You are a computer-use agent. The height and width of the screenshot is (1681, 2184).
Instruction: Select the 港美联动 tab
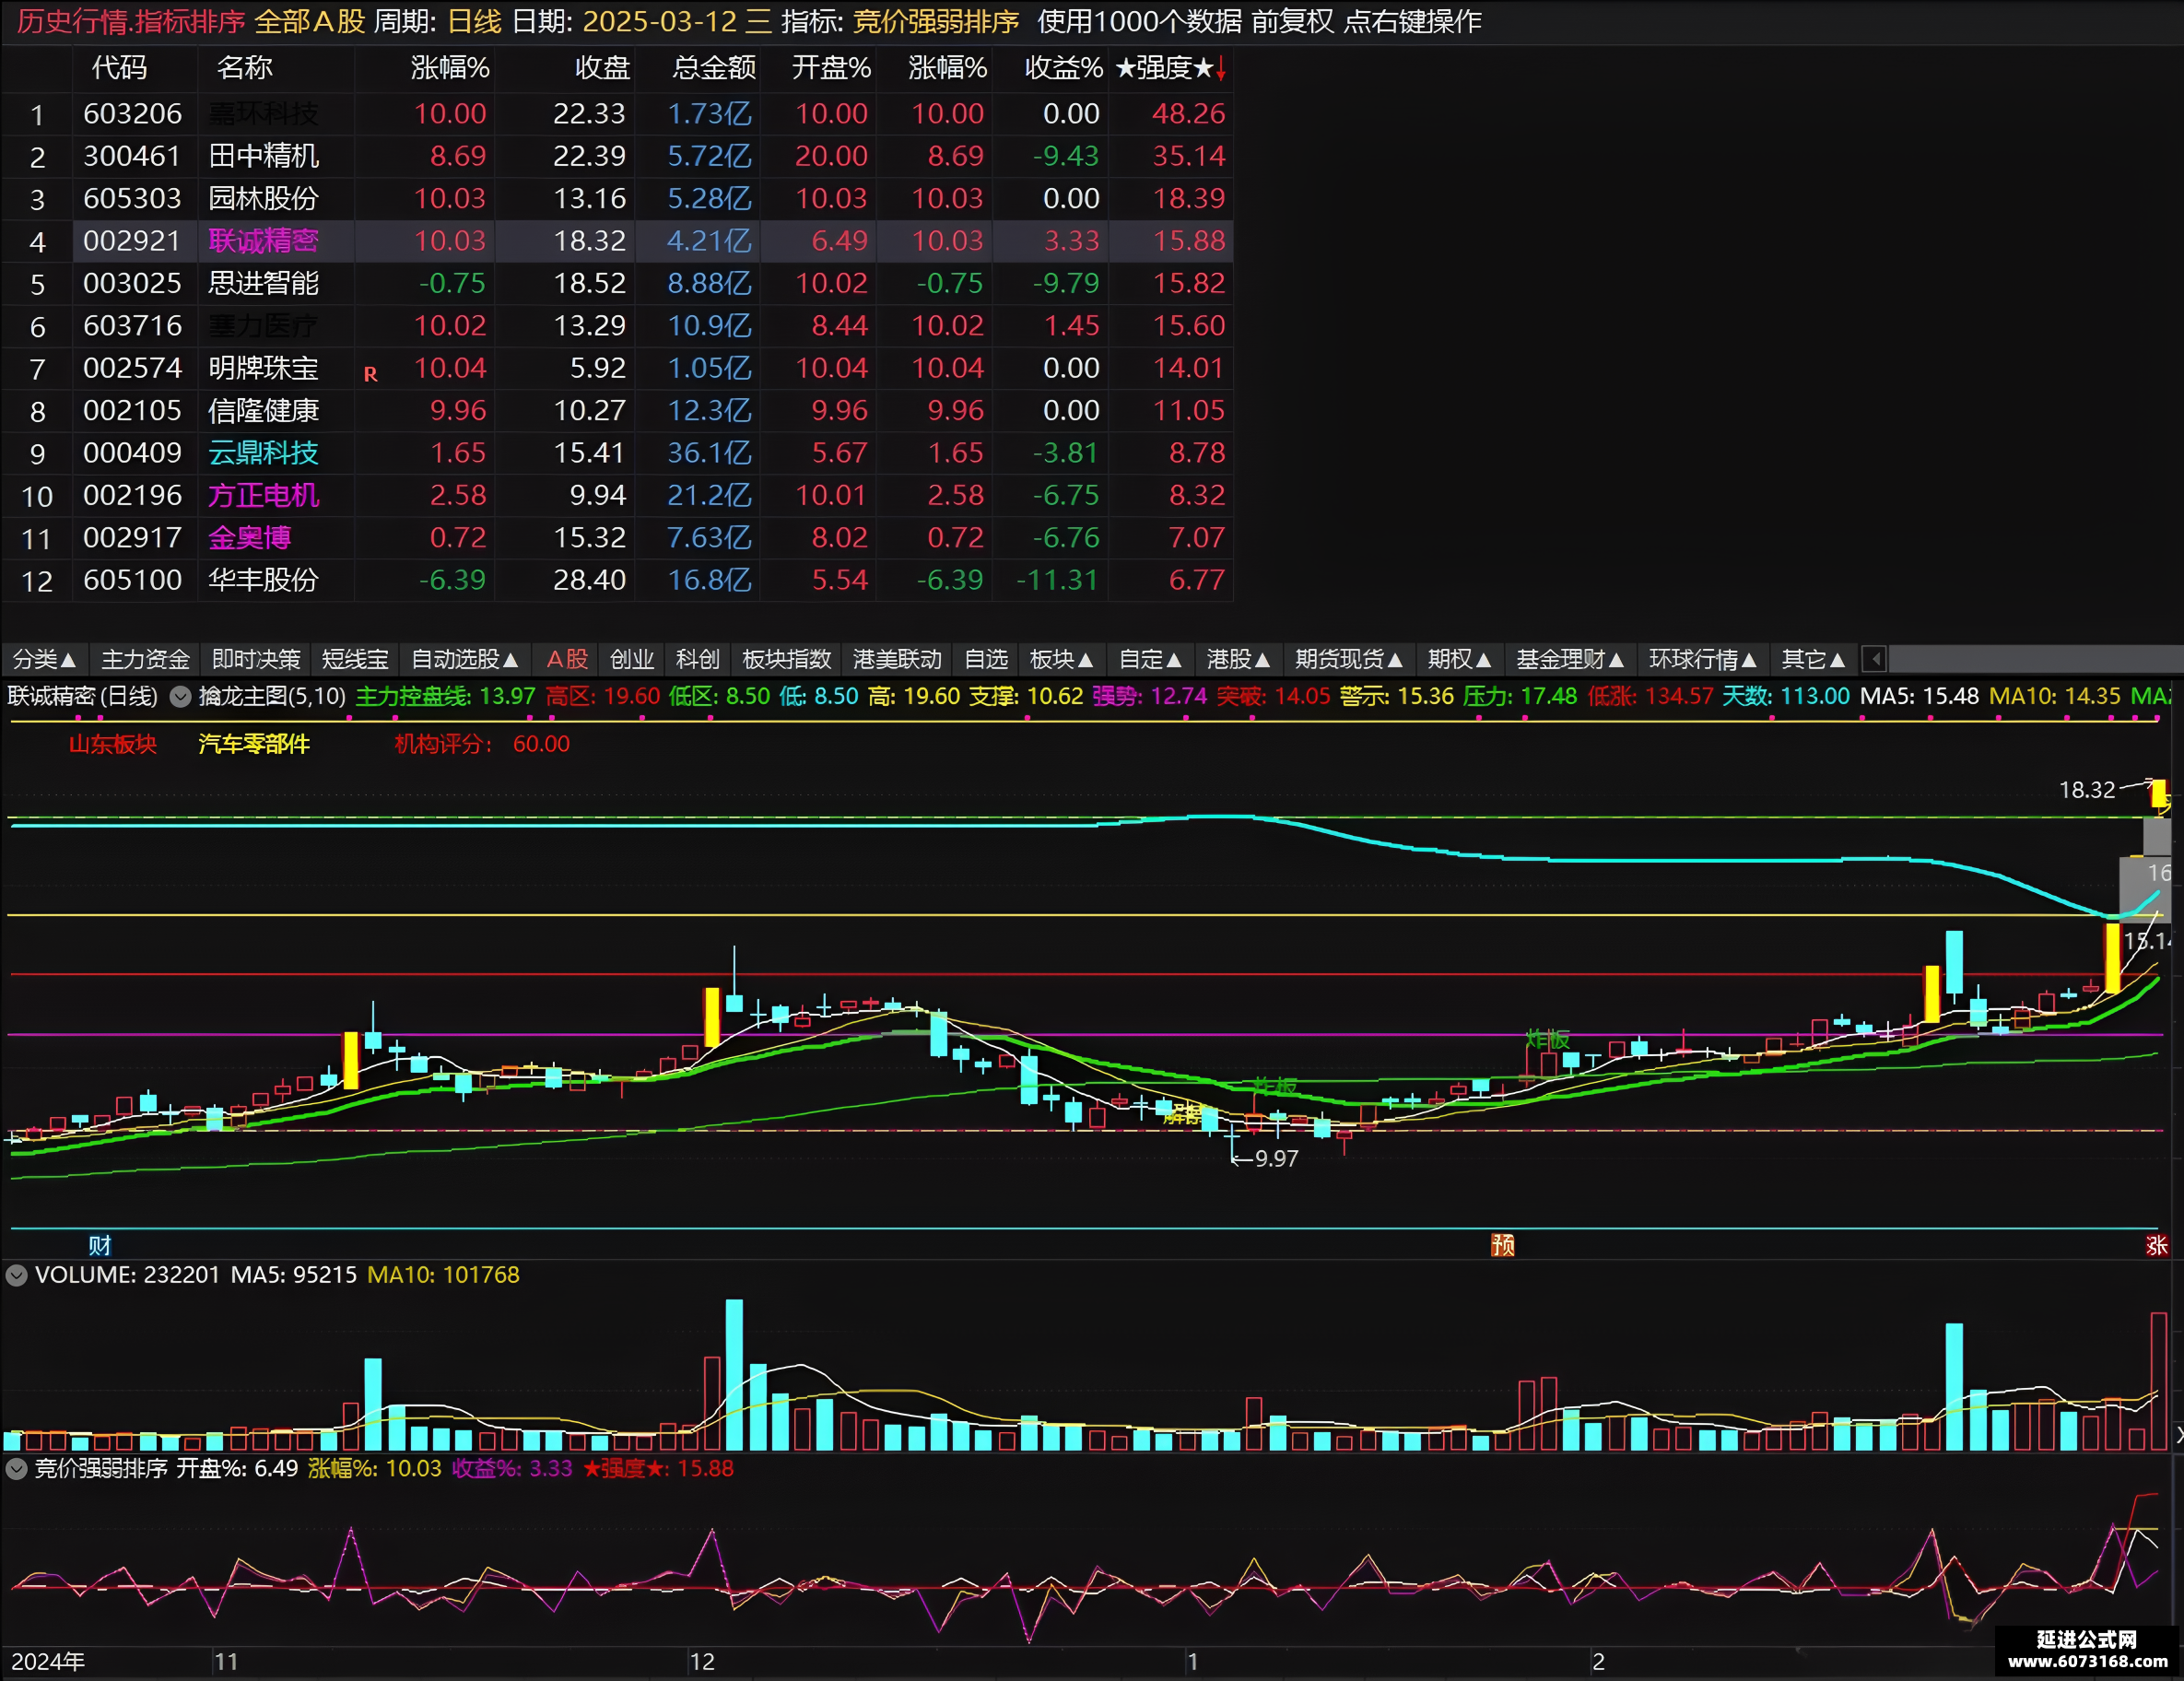click(x=897, y=659)
